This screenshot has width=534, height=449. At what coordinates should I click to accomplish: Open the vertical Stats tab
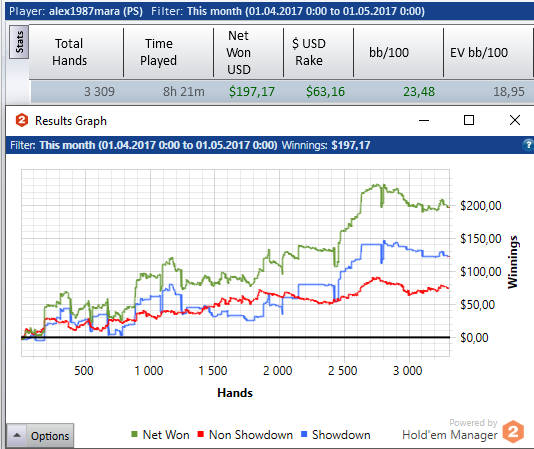(x=19, y=42)
